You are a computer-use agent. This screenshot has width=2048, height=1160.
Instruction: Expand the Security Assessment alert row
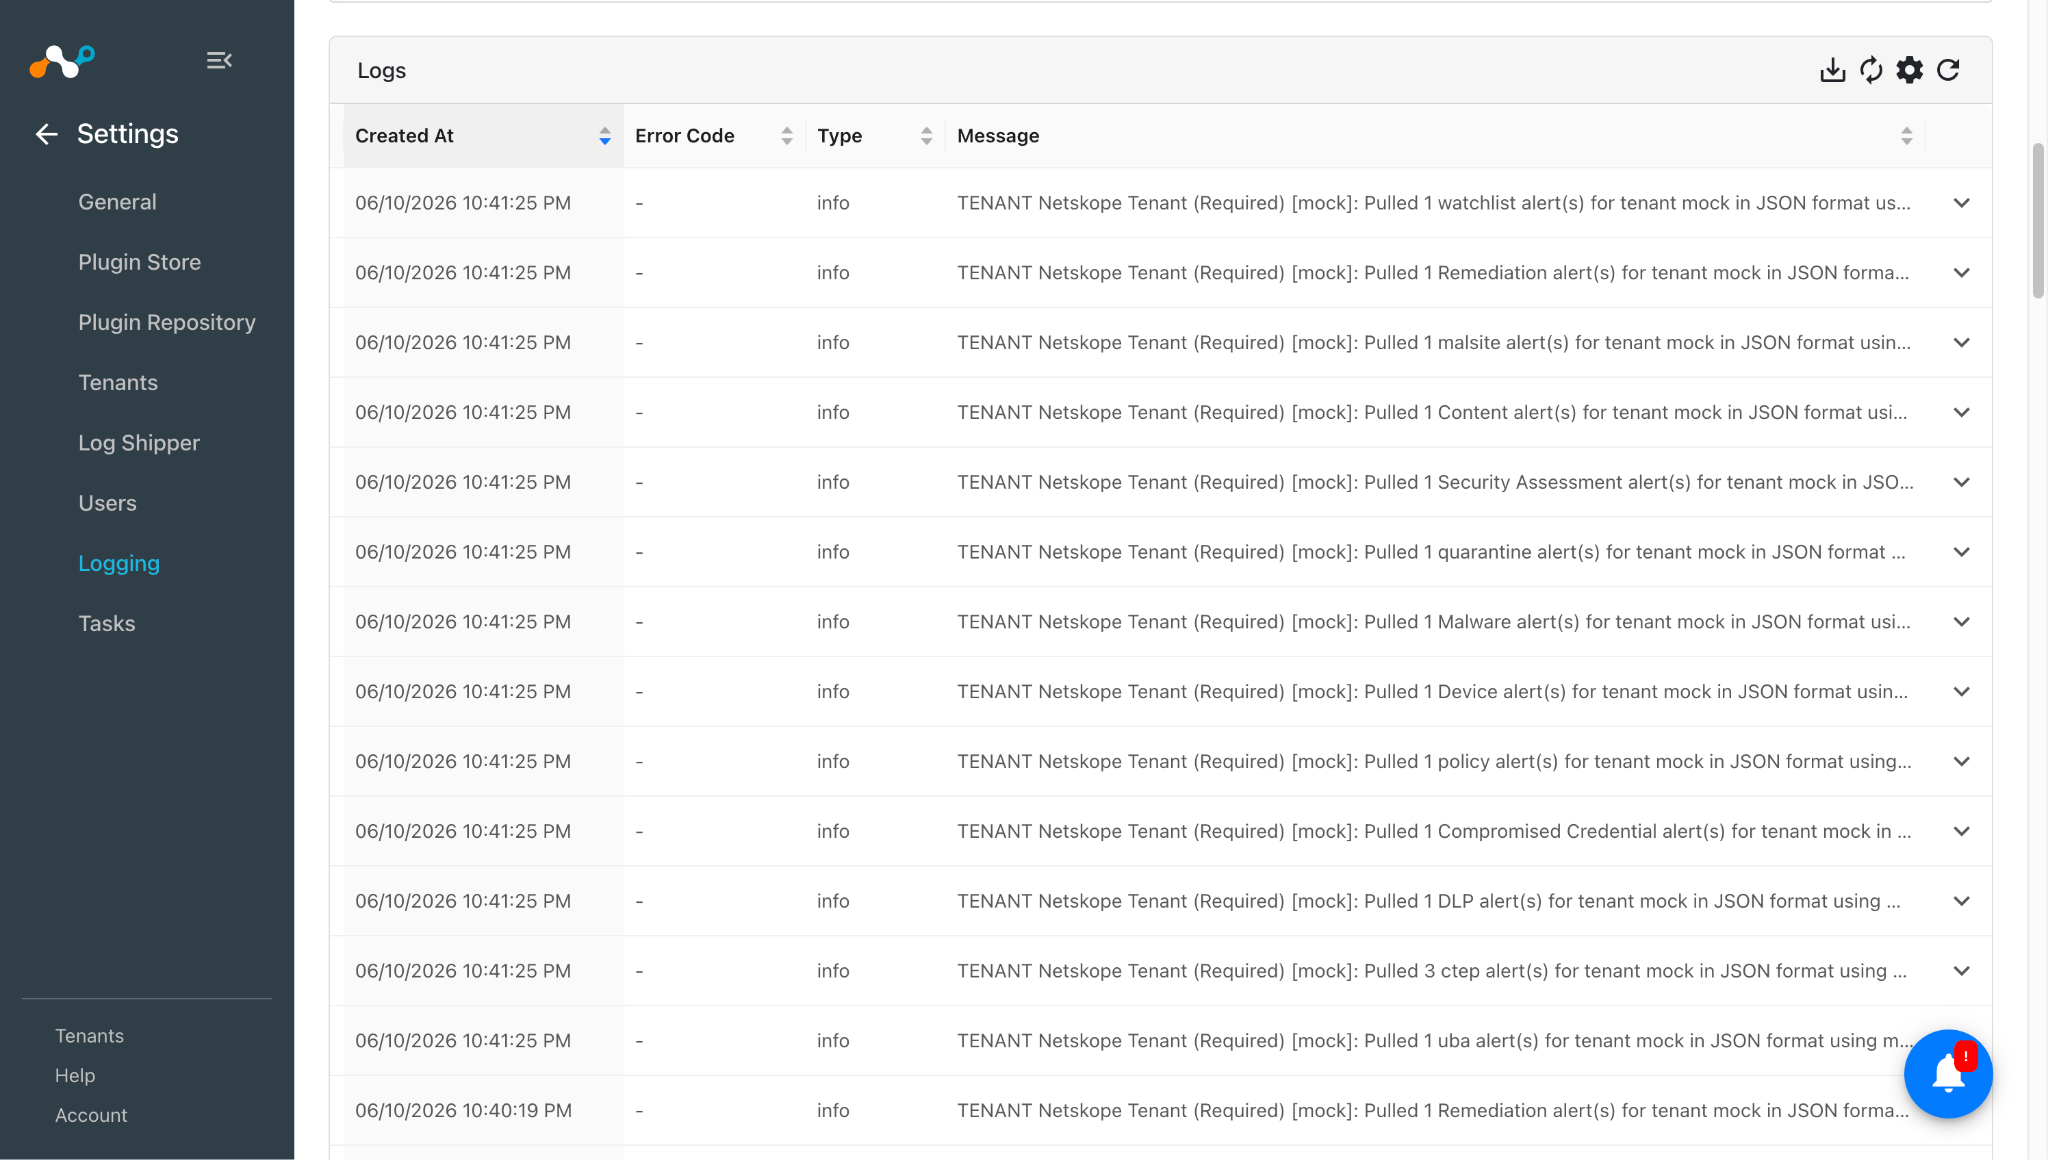(1962, 482)
